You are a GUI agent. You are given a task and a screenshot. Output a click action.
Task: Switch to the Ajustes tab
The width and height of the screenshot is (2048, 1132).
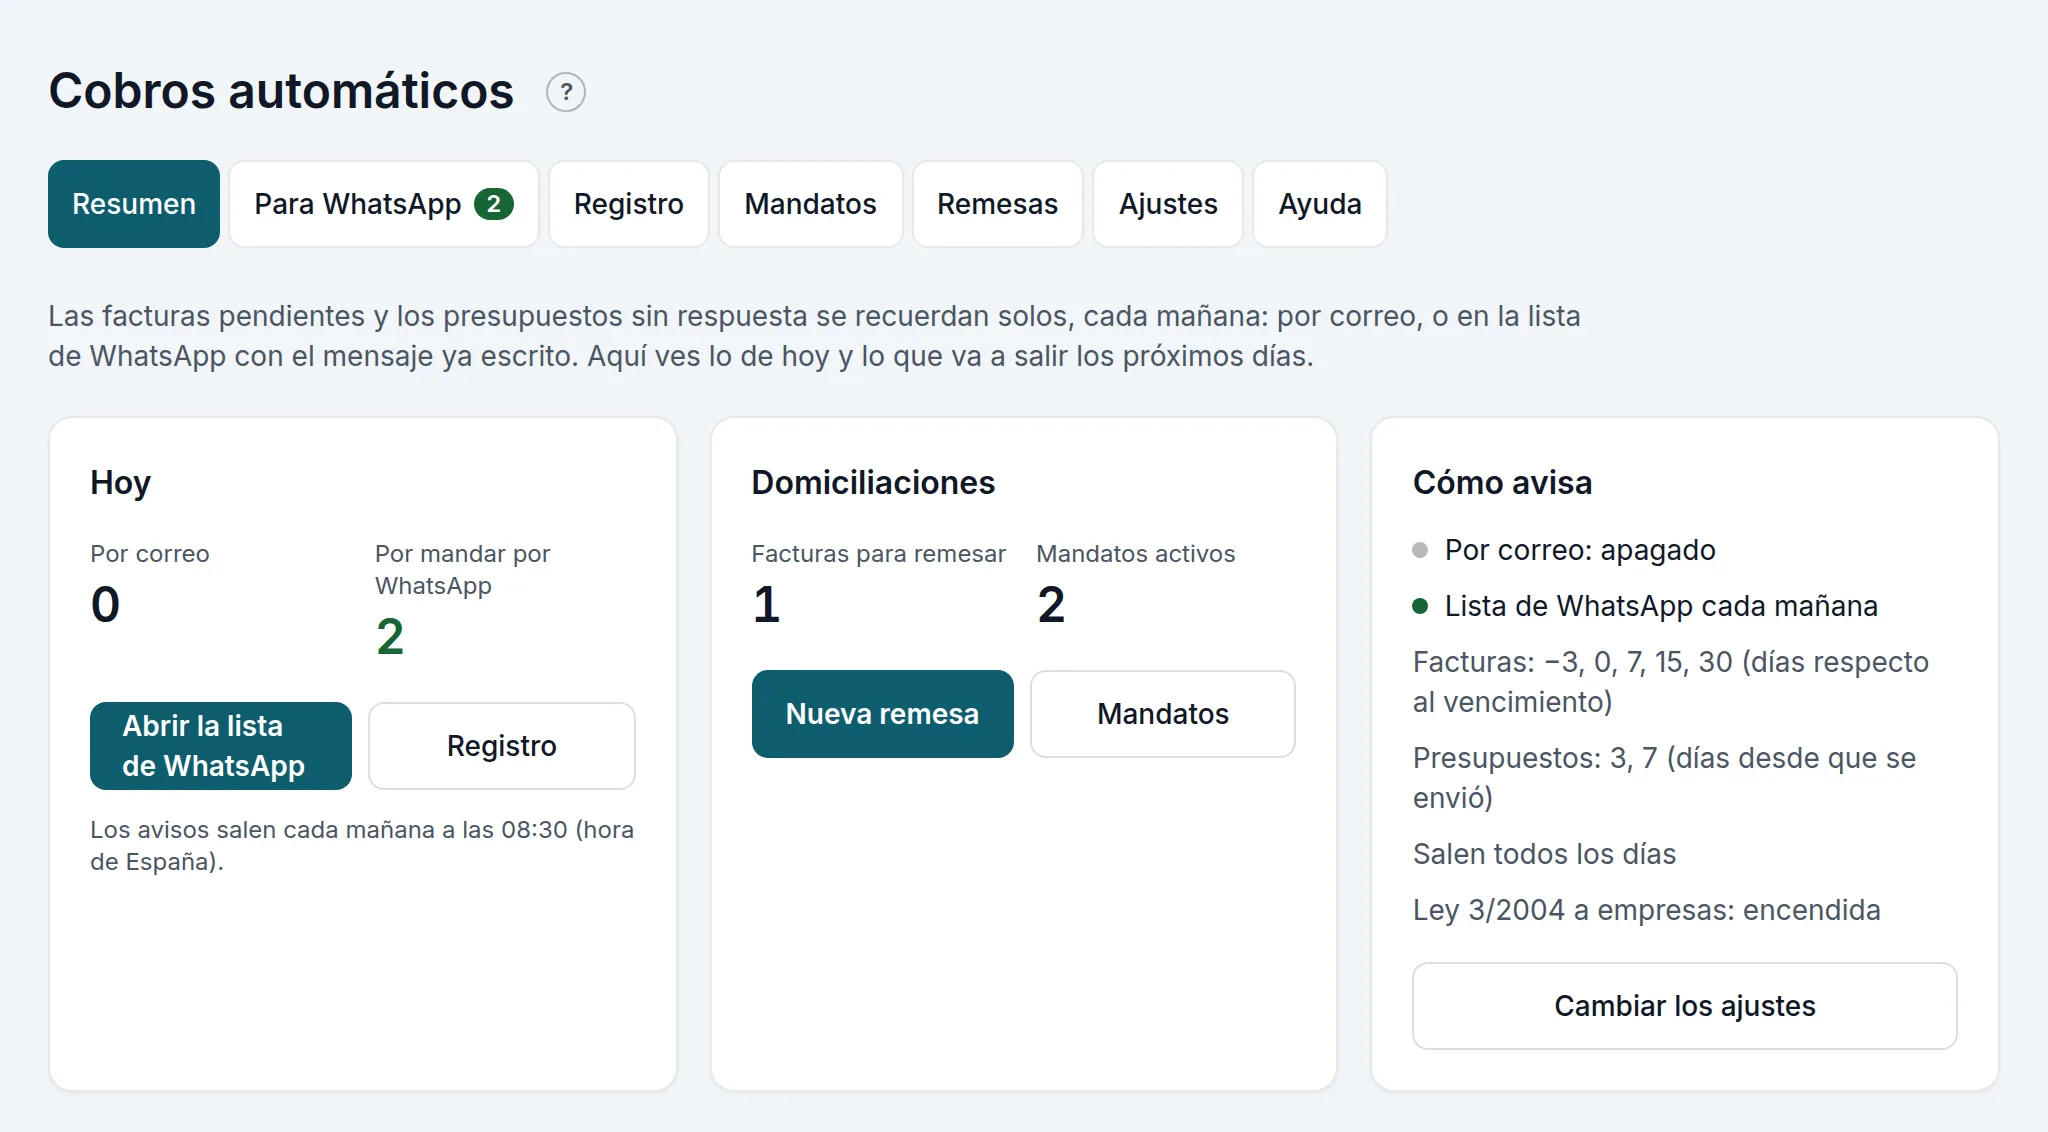point(1168,204)
